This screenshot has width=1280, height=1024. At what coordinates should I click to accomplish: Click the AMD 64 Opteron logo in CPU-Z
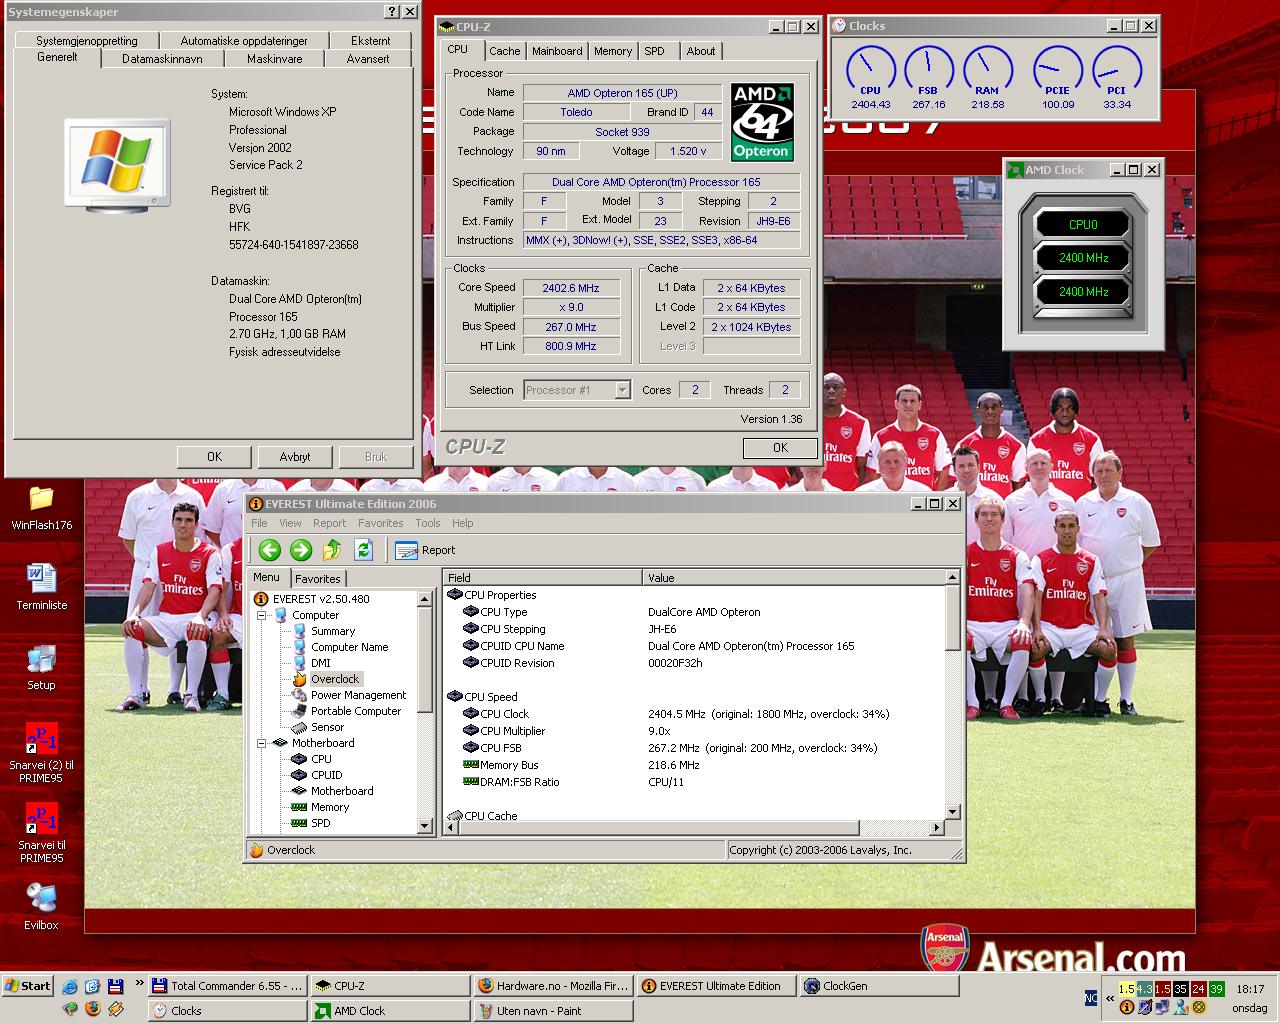pos(762,121)
